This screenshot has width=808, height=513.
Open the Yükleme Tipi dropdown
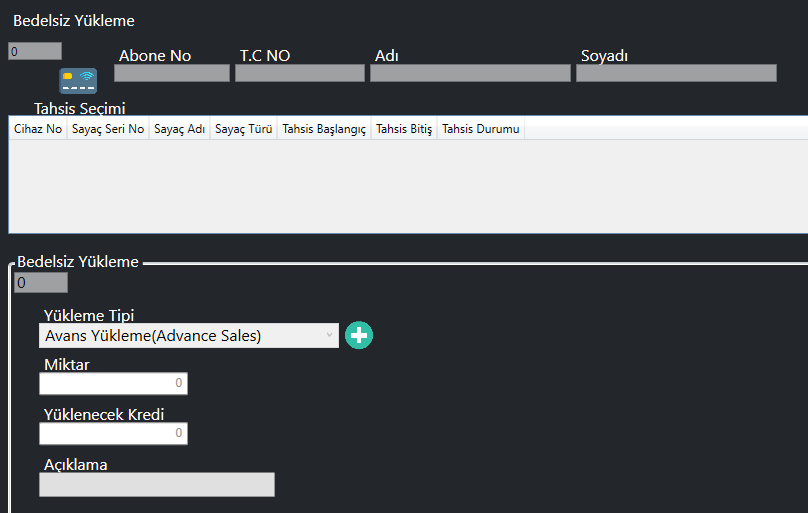(x=189, y=336)
